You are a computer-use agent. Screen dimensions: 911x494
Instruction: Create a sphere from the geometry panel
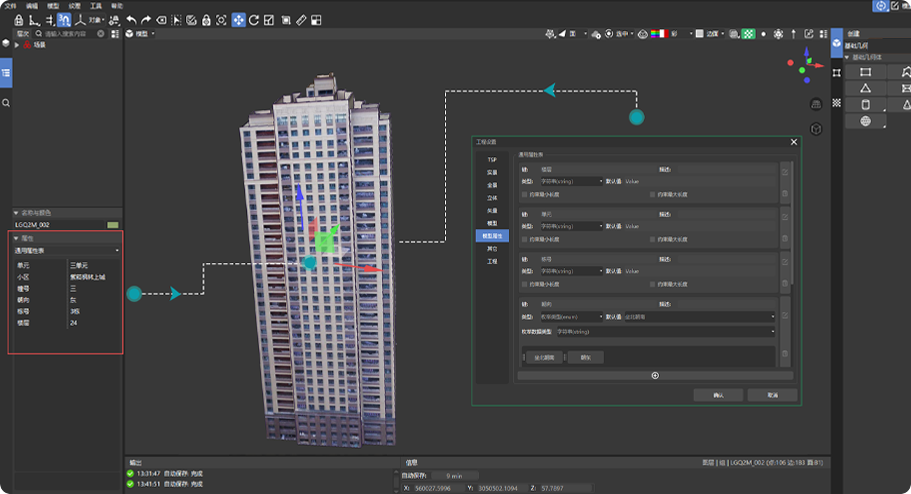tap(866, 121)
